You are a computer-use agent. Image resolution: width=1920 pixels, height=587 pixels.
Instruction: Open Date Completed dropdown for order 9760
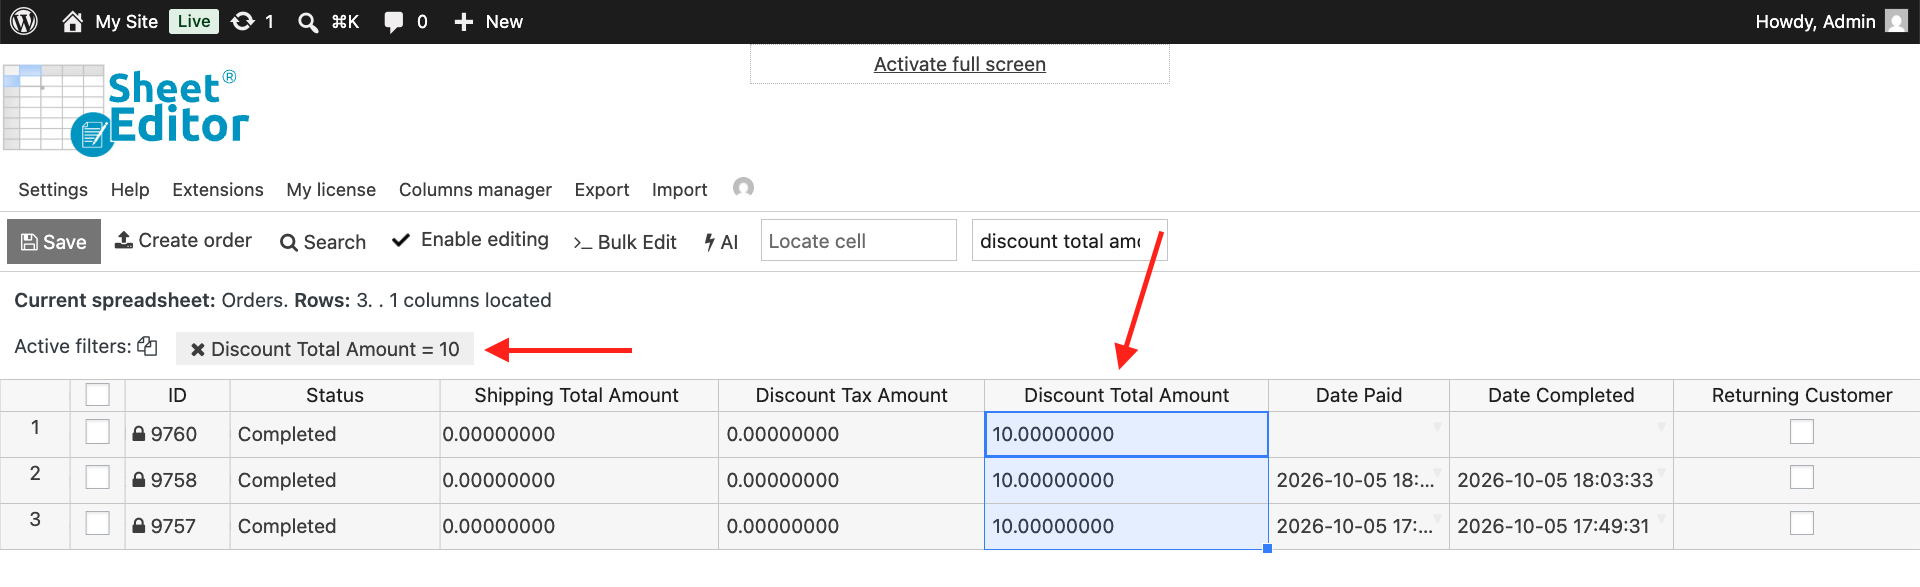1661,426
